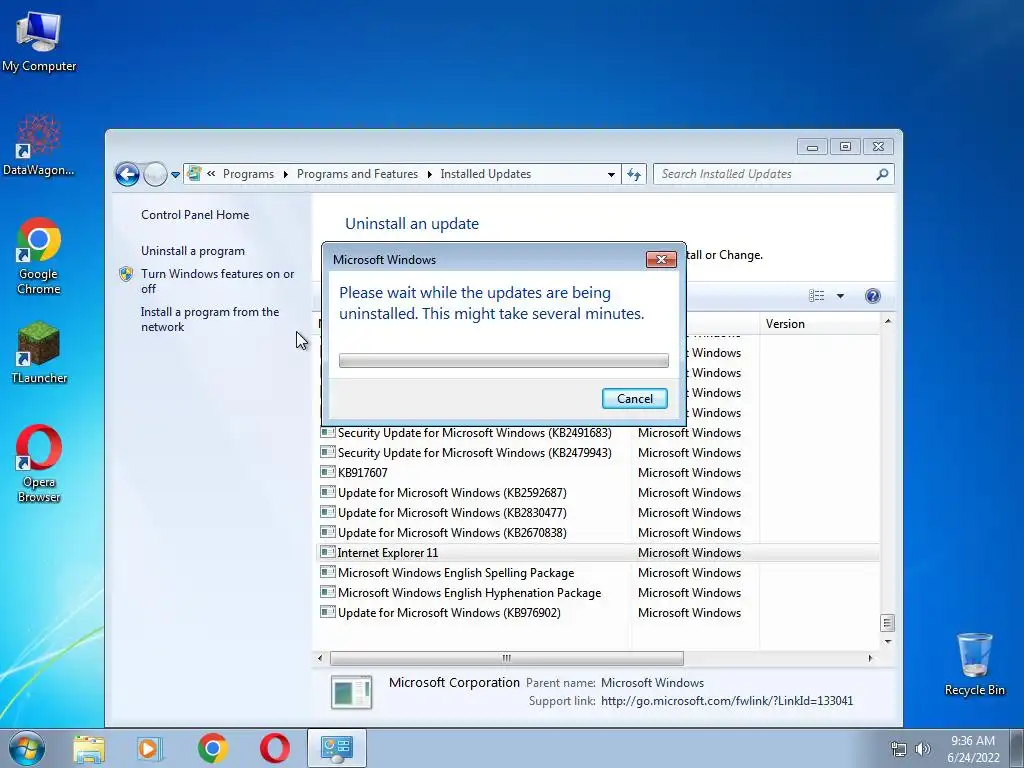
Task: Click the Change your view icon
Action: (816, 296)
